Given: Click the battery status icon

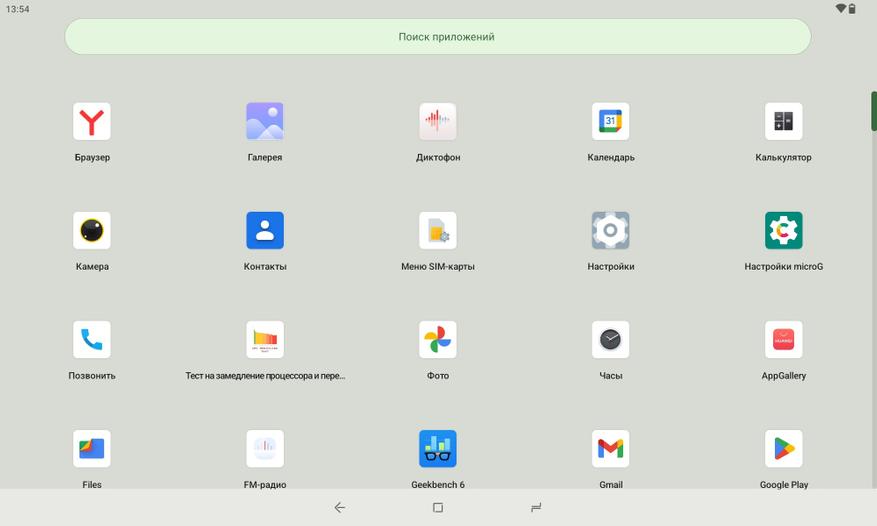Looking at the screenshot, I should [852, 8].
